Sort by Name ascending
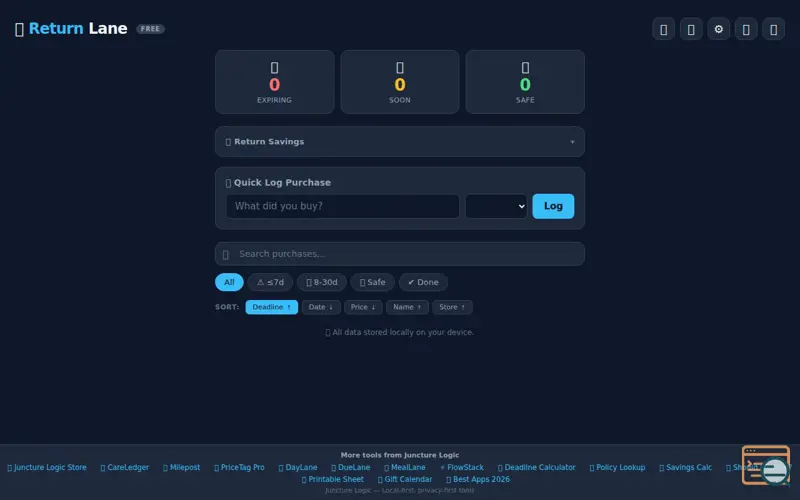The height and width of the screenshot is (500, 800). [x=407, y=307]
